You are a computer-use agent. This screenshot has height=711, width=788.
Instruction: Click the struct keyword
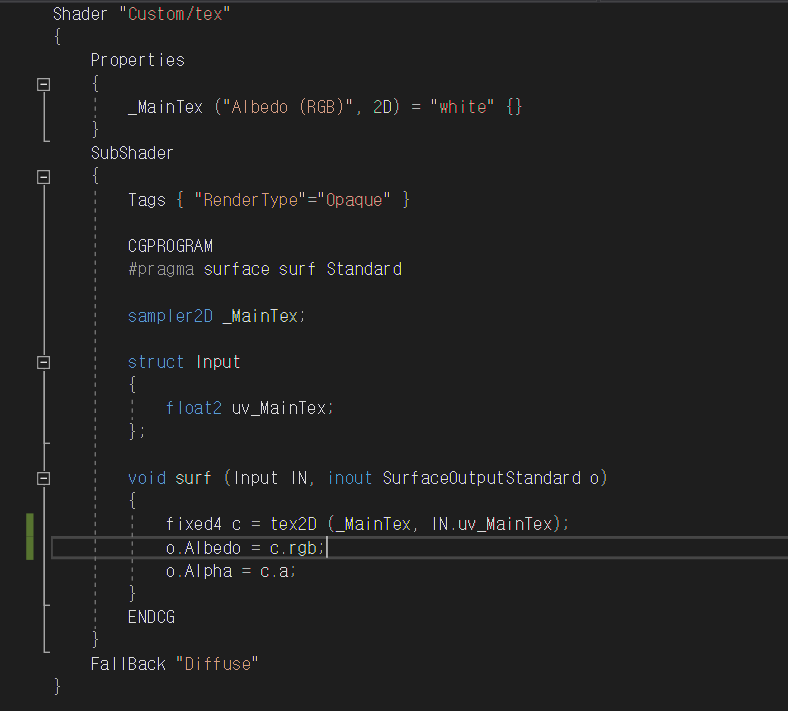click(156, 362)
